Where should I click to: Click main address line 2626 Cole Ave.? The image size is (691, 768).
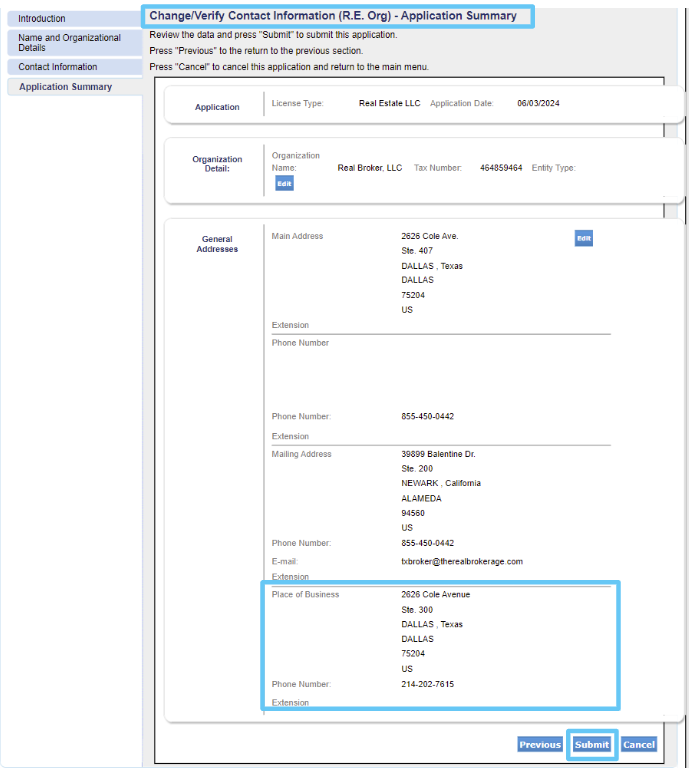(x=429, y=236)
